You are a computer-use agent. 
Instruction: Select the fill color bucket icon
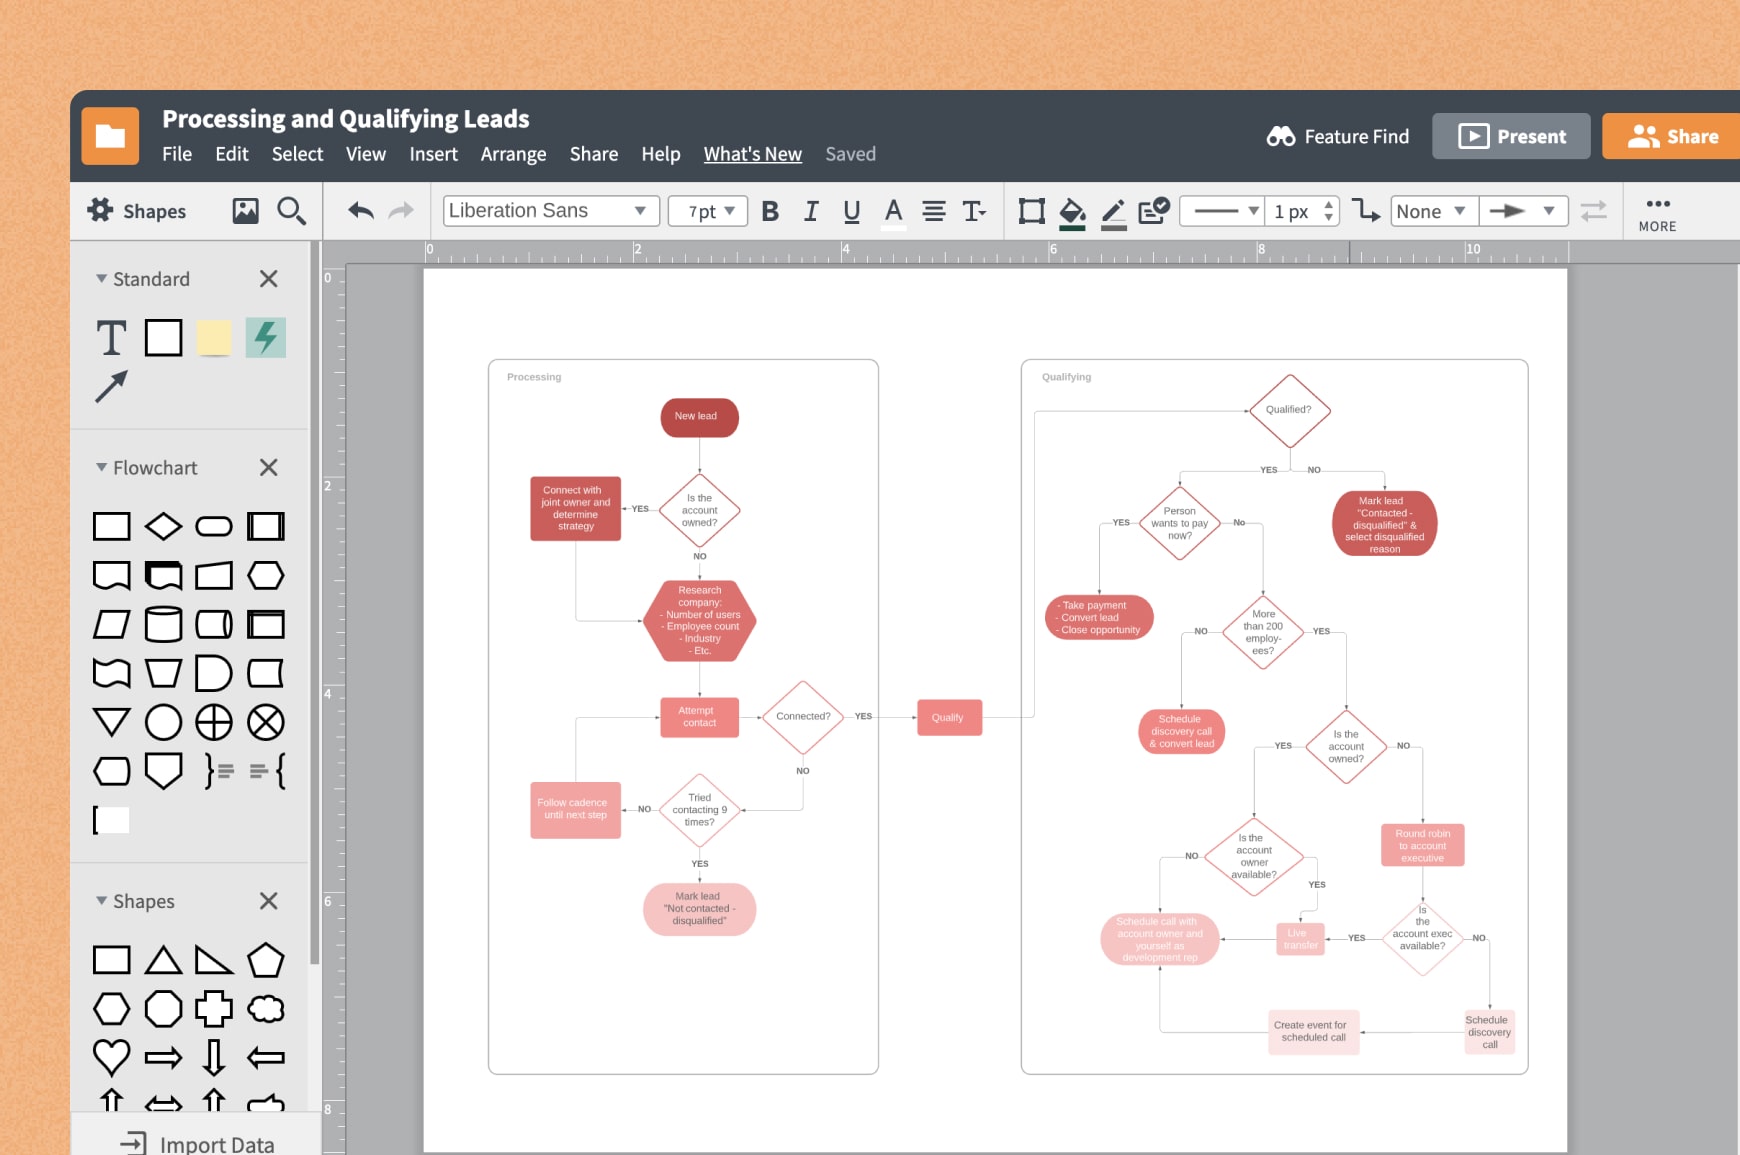tap(1072, 212)
